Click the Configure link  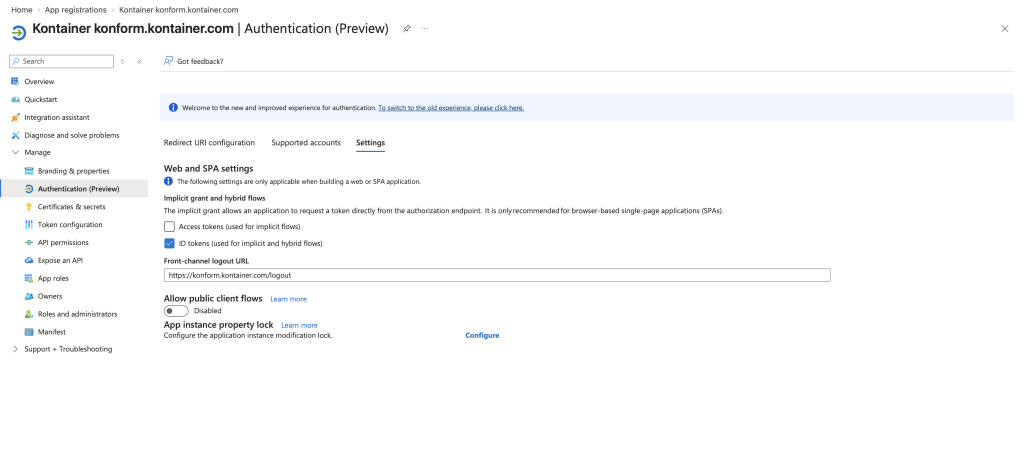(x=483, y=336)
